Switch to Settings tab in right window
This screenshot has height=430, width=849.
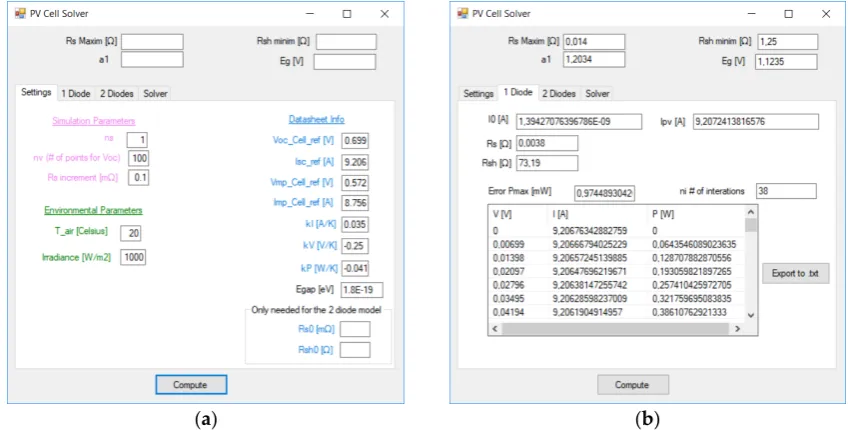click(x=479, y=93)
